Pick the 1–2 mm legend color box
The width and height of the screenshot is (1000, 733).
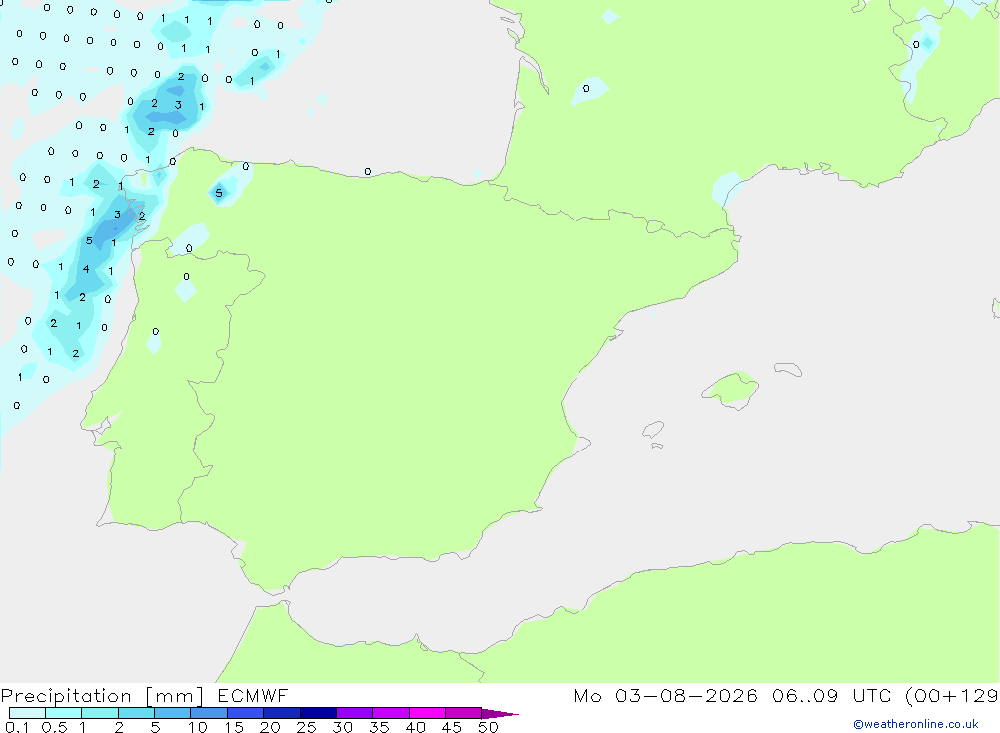(x=99, y=713)
